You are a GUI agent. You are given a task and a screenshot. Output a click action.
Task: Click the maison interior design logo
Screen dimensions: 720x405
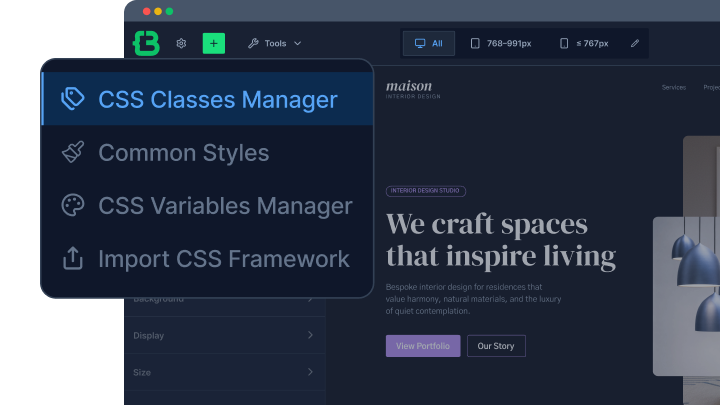(413, 89)
